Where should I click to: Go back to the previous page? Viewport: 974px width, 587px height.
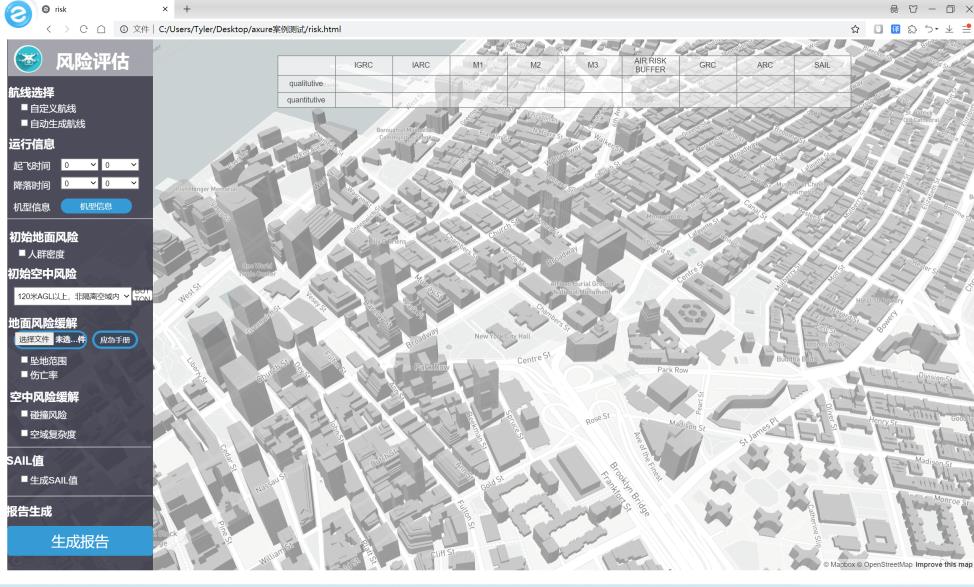tap(49, 29)
